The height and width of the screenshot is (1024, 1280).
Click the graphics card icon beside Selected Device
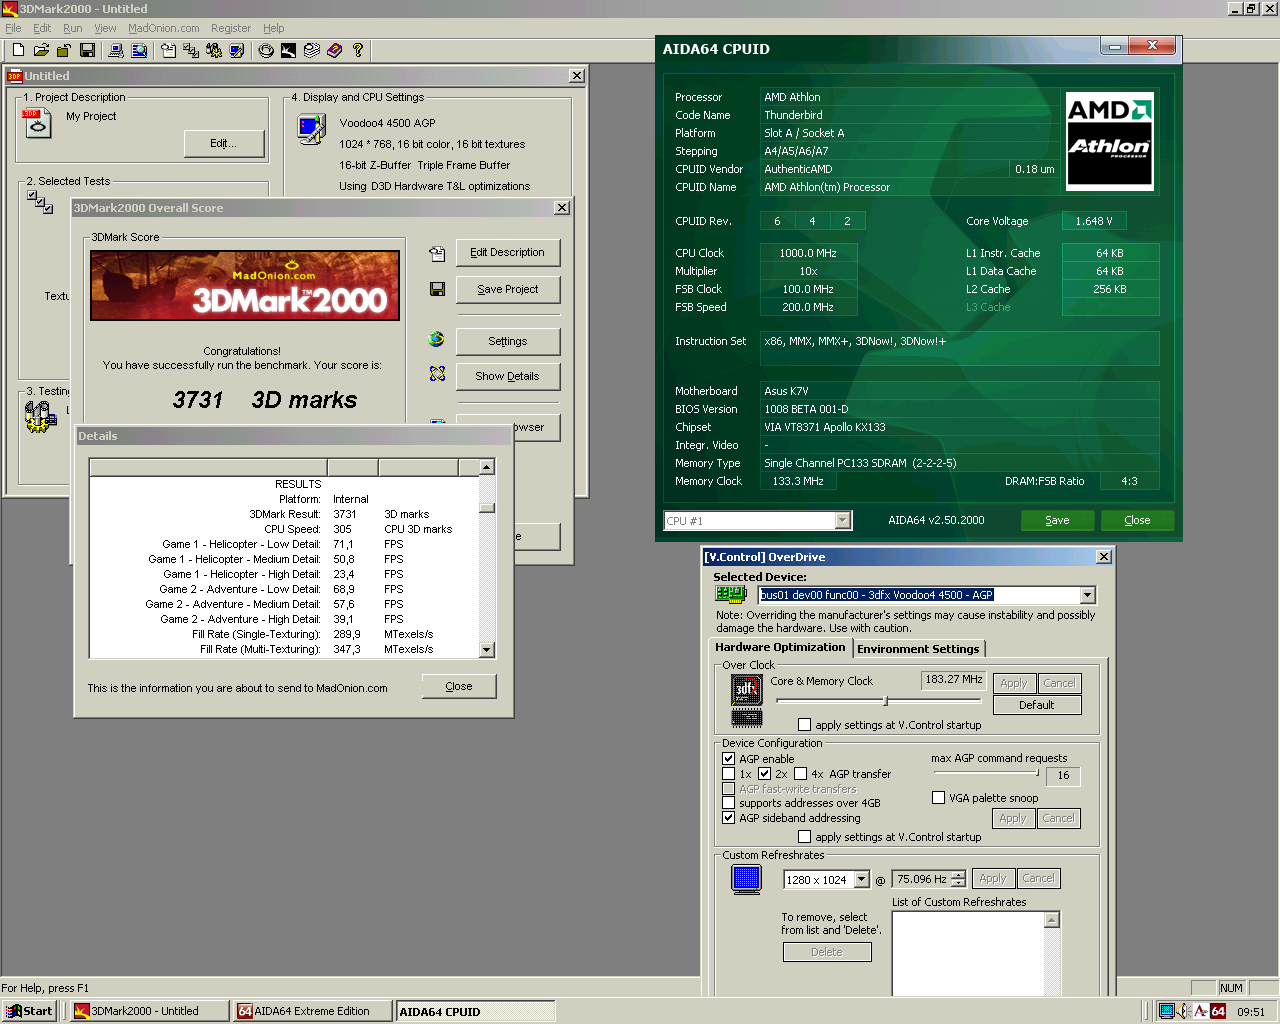pos(731,594)
